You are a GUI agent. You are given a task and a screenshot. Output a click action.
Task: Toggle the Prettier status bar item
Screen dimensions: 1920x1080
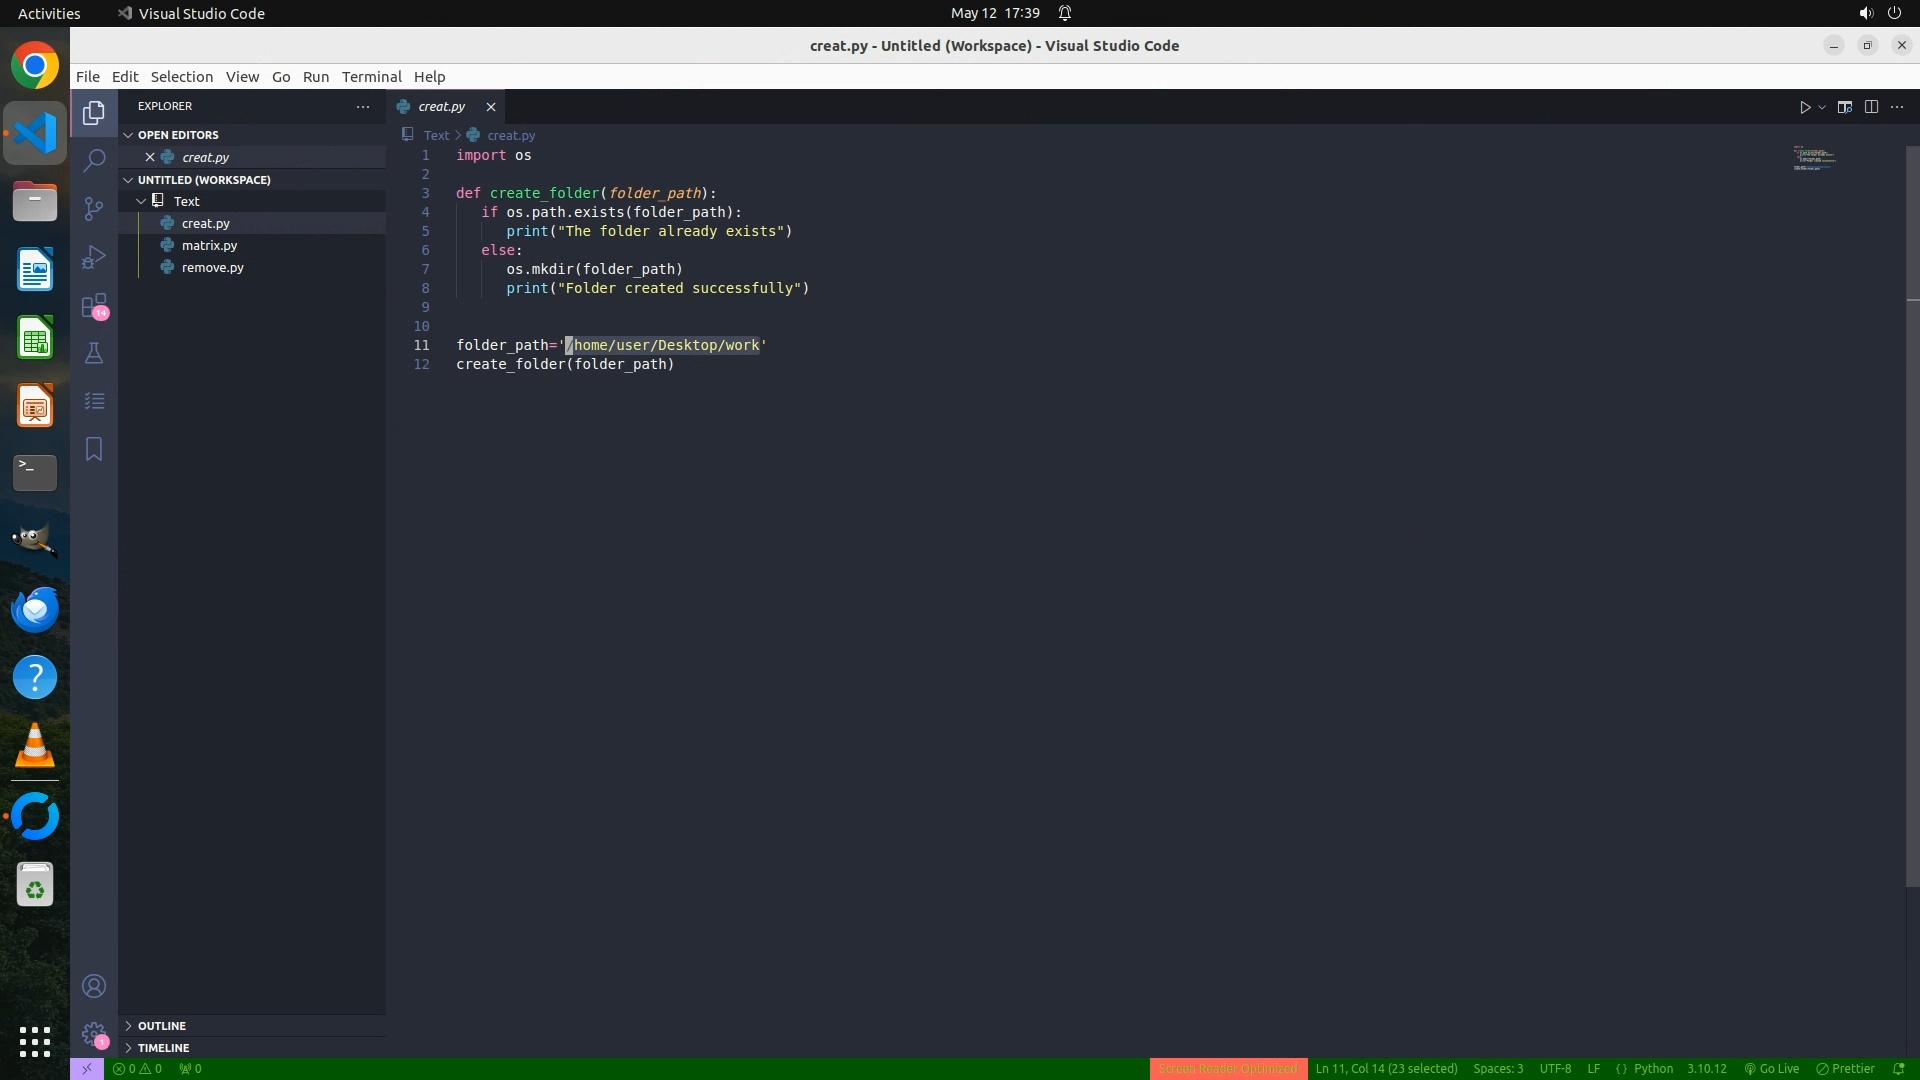tap(1845, 1068)
